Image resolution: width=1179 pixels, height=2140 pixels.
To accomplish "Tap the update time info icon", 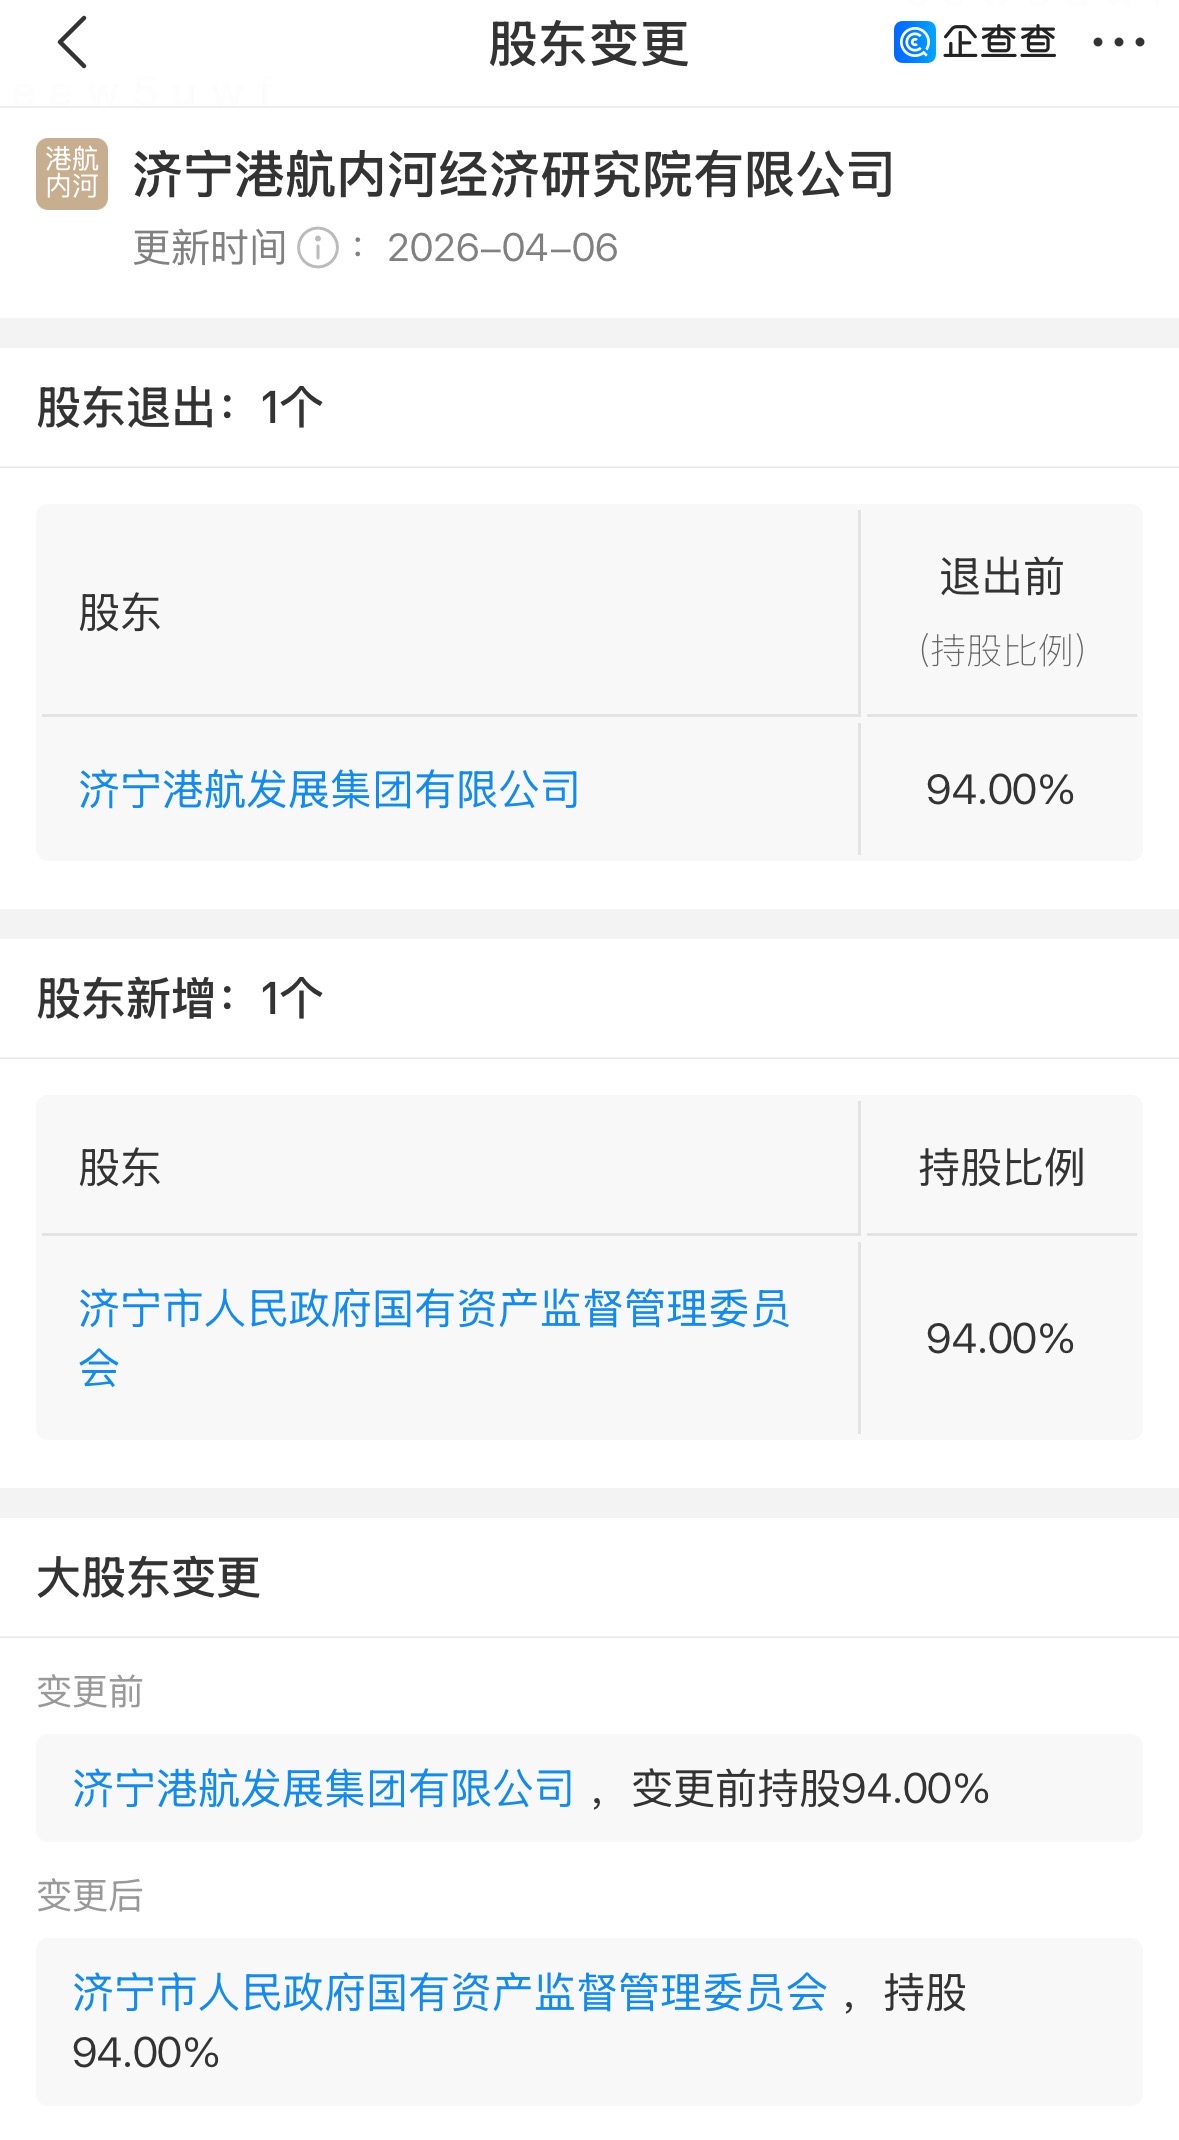I will click(x=319, y=248).
